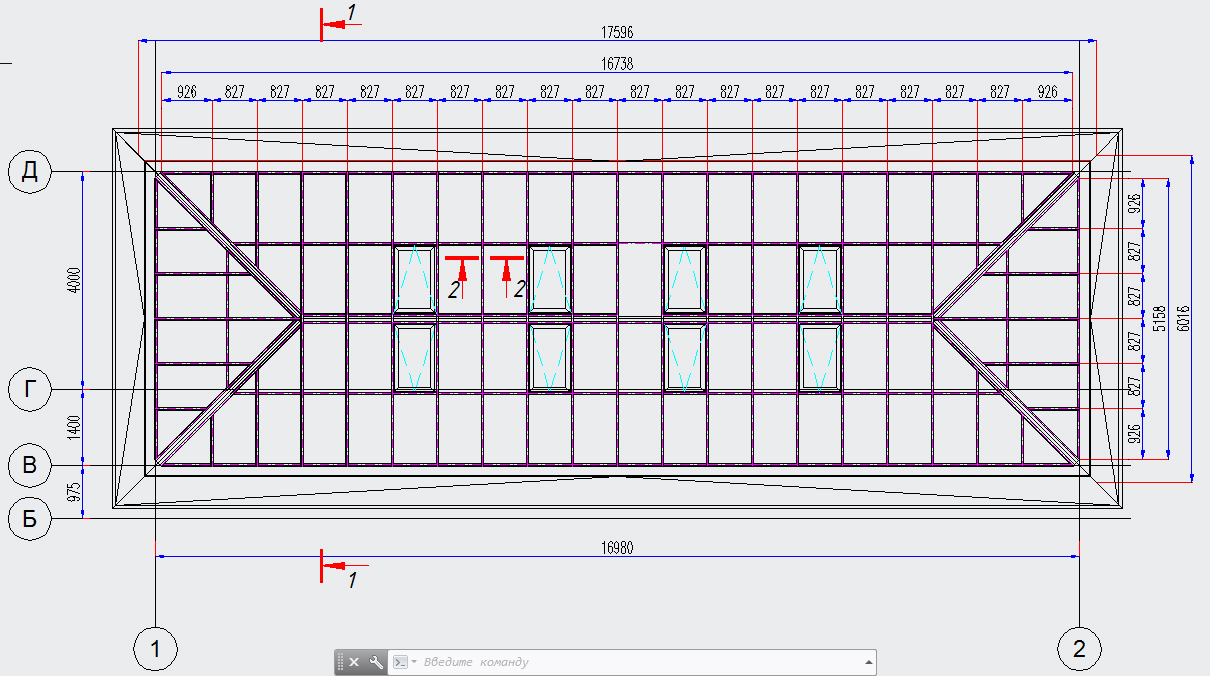Select axis bubble В
The height and width of the screenshot is (676, 1210).
[x=30, y=465]
